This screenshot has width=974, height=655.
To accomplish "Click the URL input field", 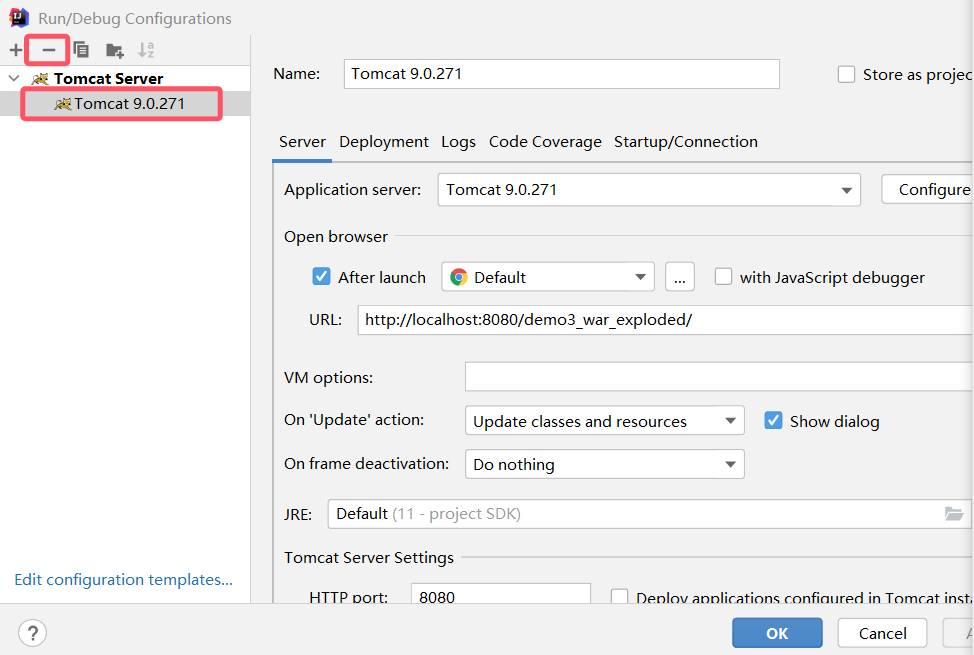I will [x=665, y=319].
